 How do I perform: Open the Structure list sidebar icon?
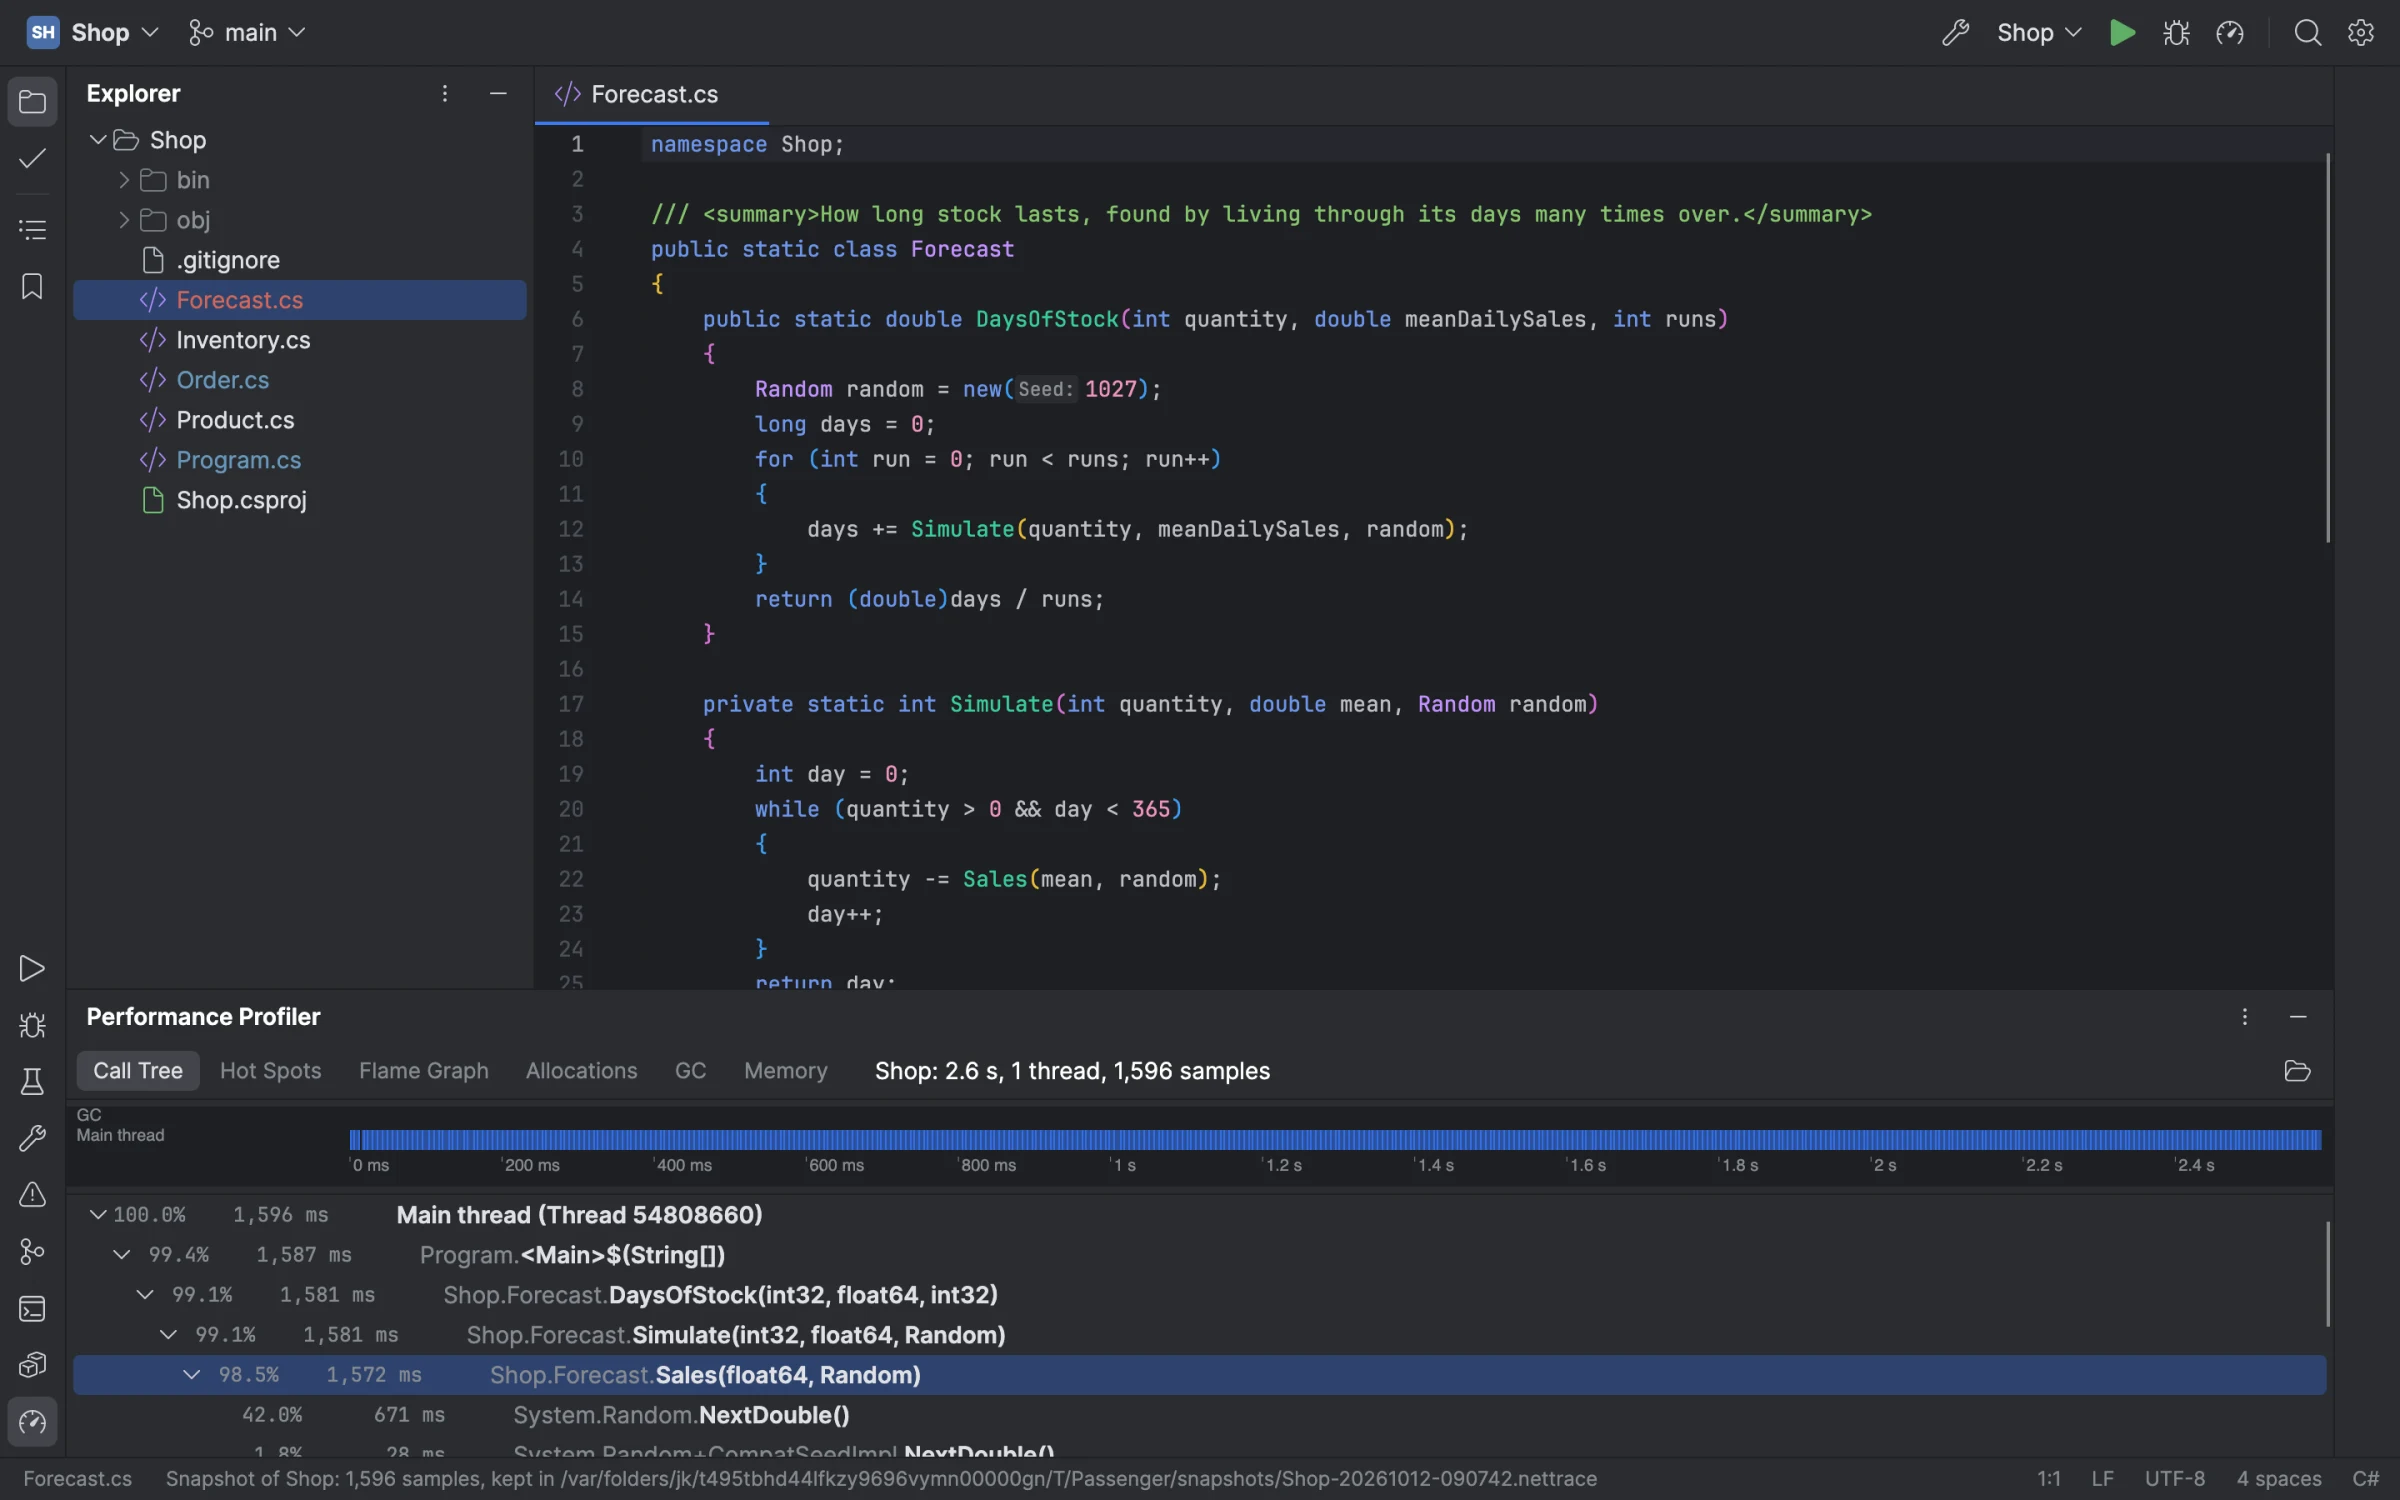(x=32, y=229)
